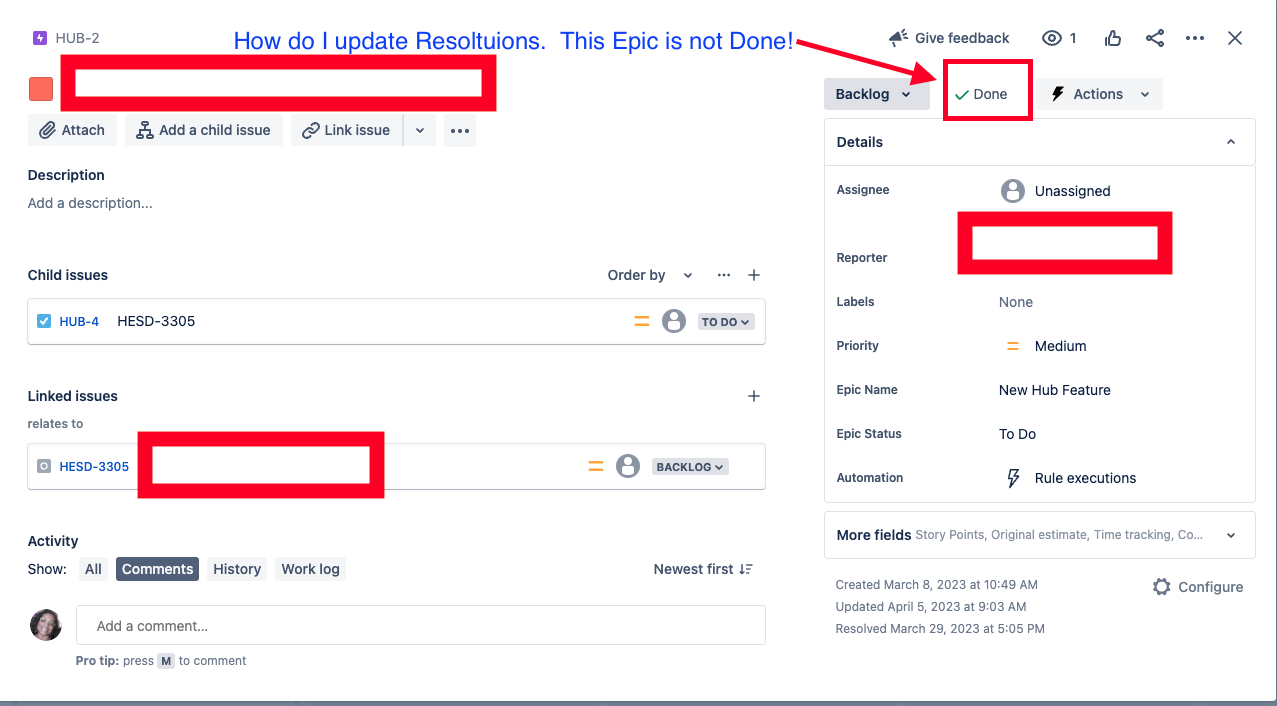The height and width of the screenshot is (706, 1277).
Task: Open the HUB-4 child issue link
Action: 79,322
